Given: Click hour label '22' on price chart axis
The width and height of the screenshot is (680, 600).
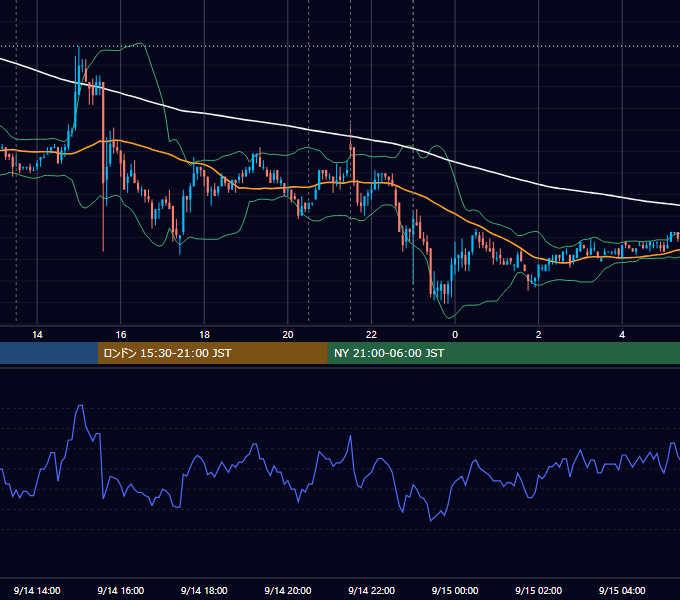Looking at the screenshot, I should click(371, 334).
